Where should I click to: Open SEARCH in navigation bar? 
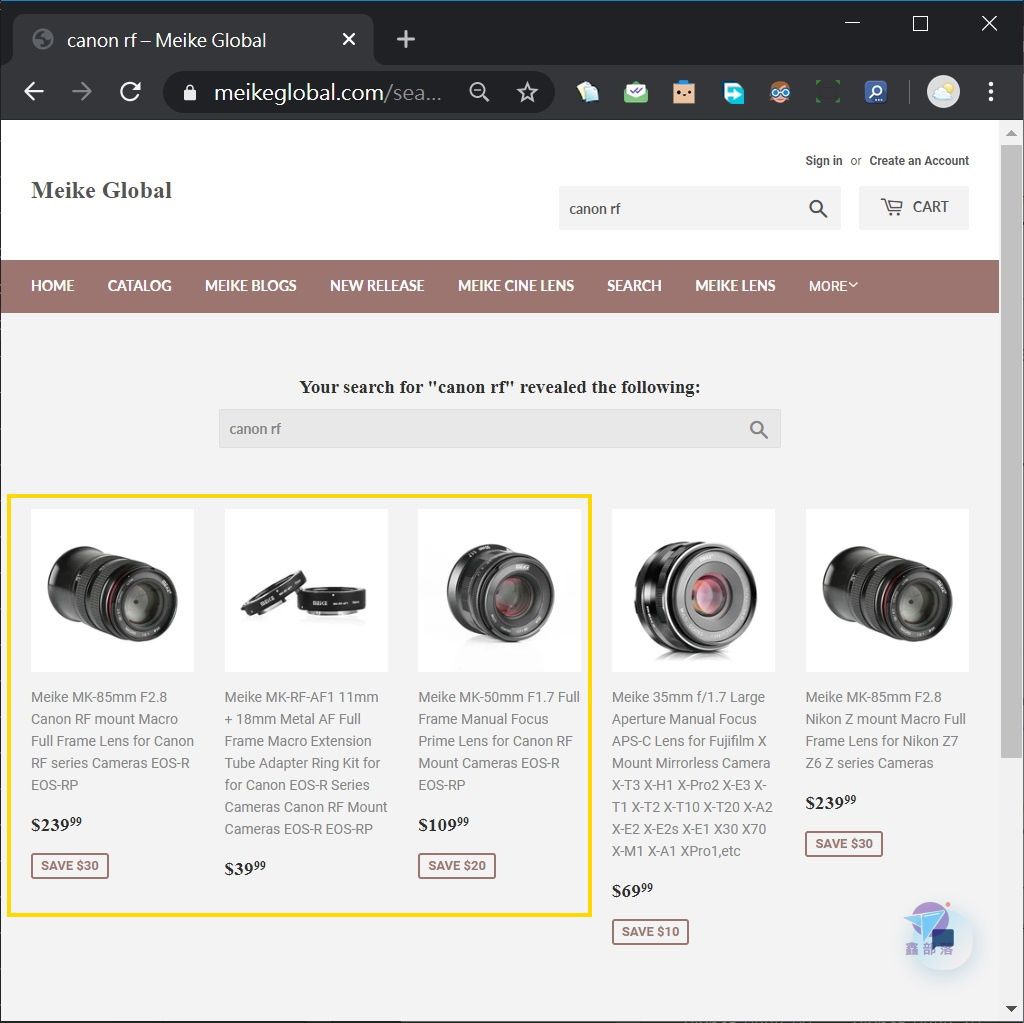point(634,286)
